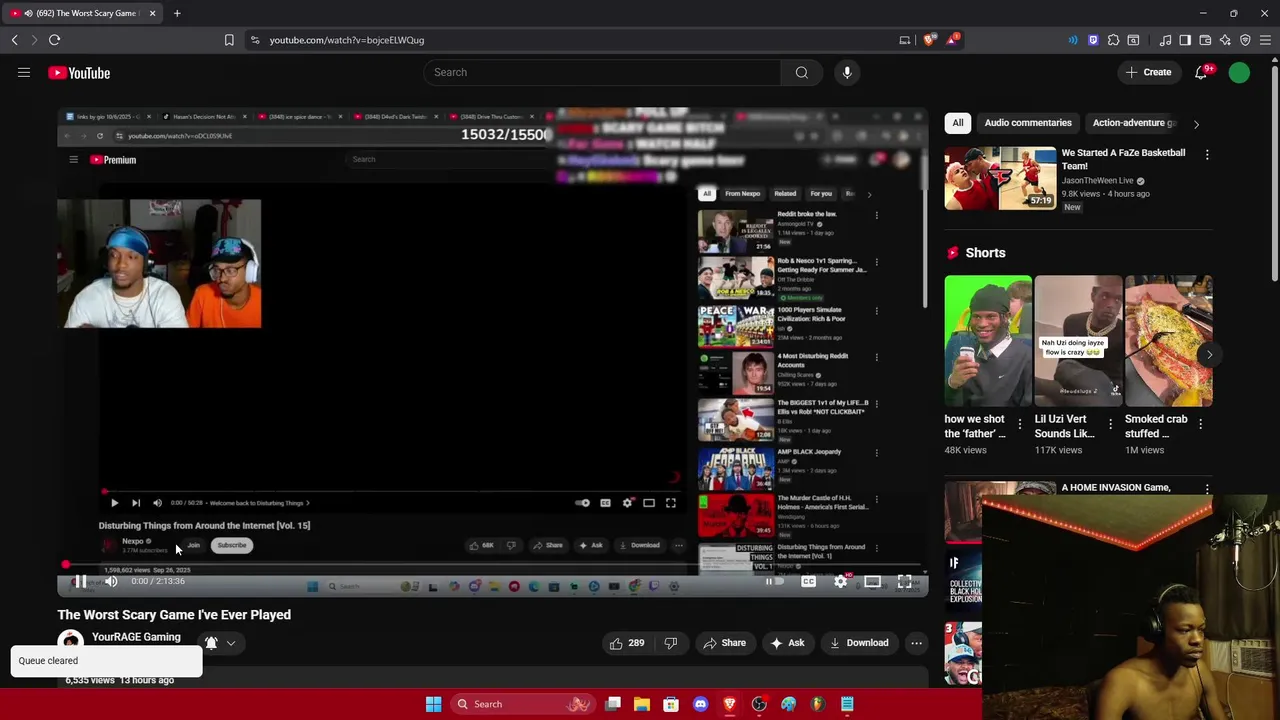1280x720 pixels.
Task: Toggle closed captions on the player
Action: click(808, 581)
